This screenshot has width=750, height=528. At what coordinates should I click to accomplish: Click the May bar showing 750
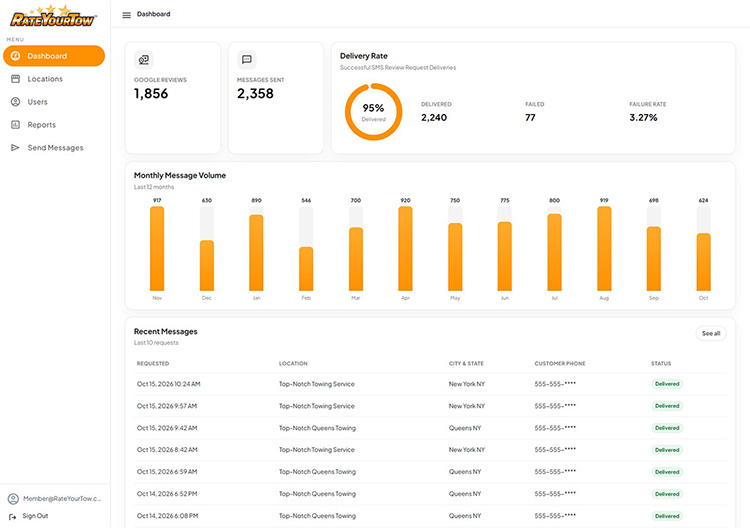455,257
